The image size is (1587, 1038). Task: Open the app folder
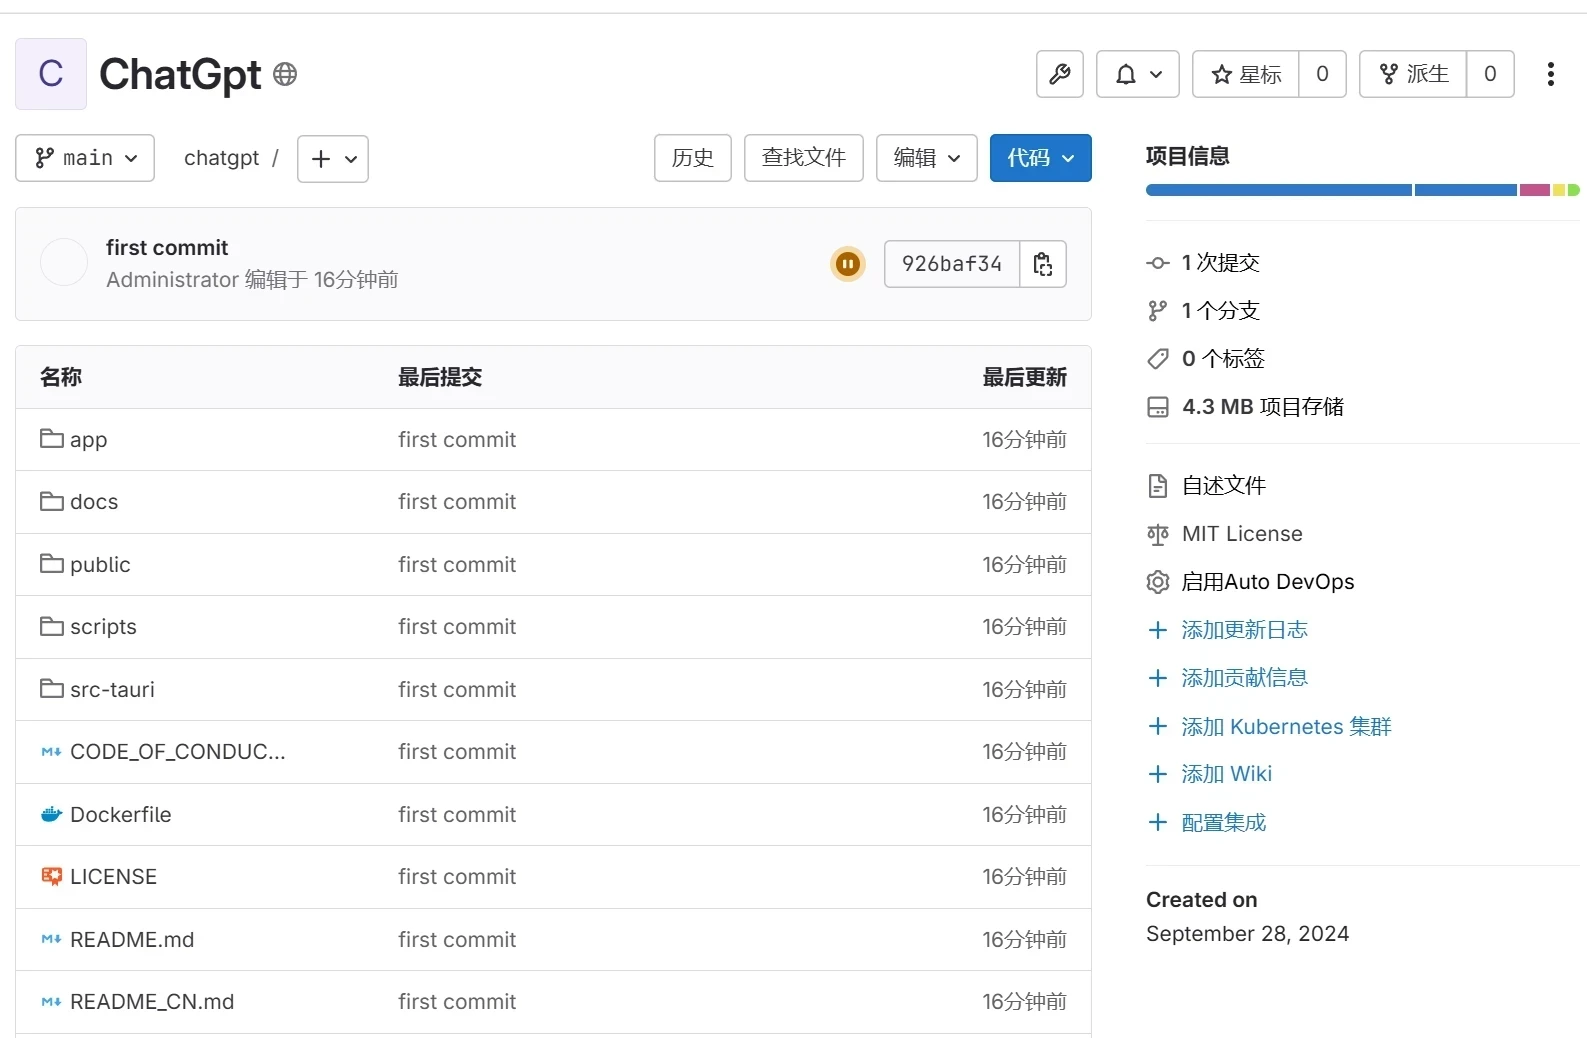pyautogui.click(x=88, y=440)
